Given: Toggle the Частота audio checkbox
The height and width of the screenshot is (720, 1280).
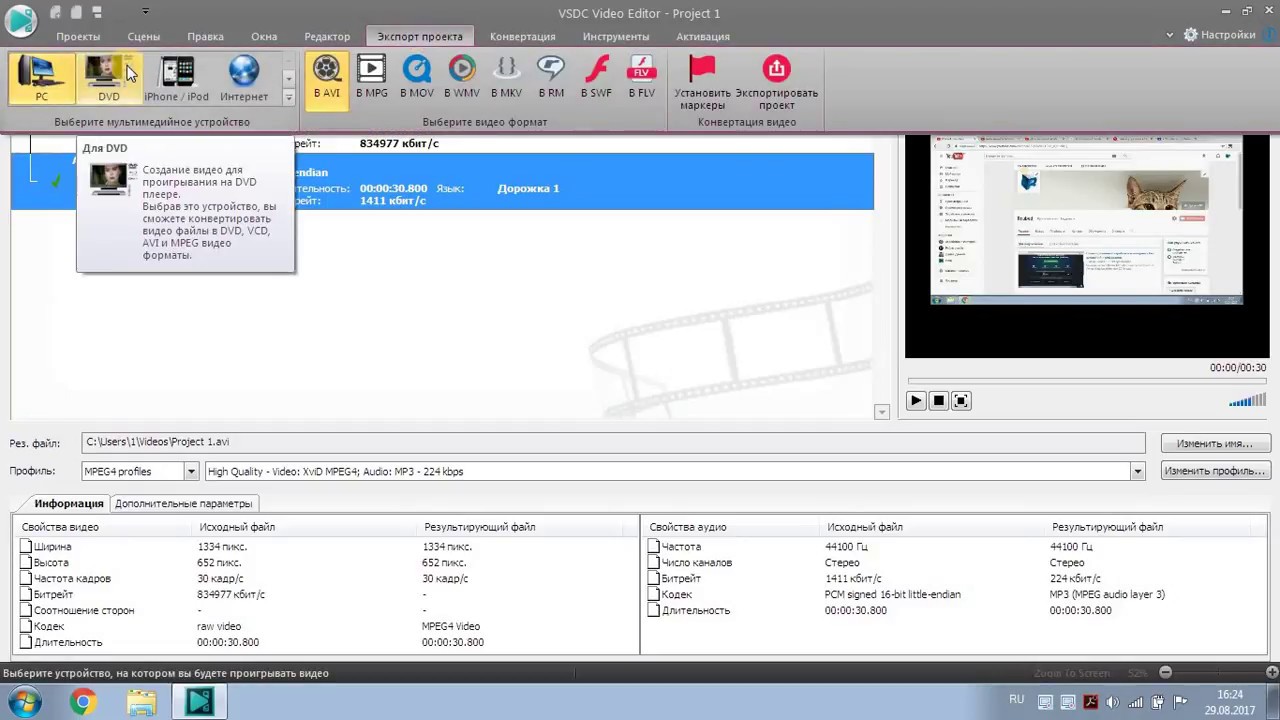Looking at the screenshot, I should click(653, 547).
